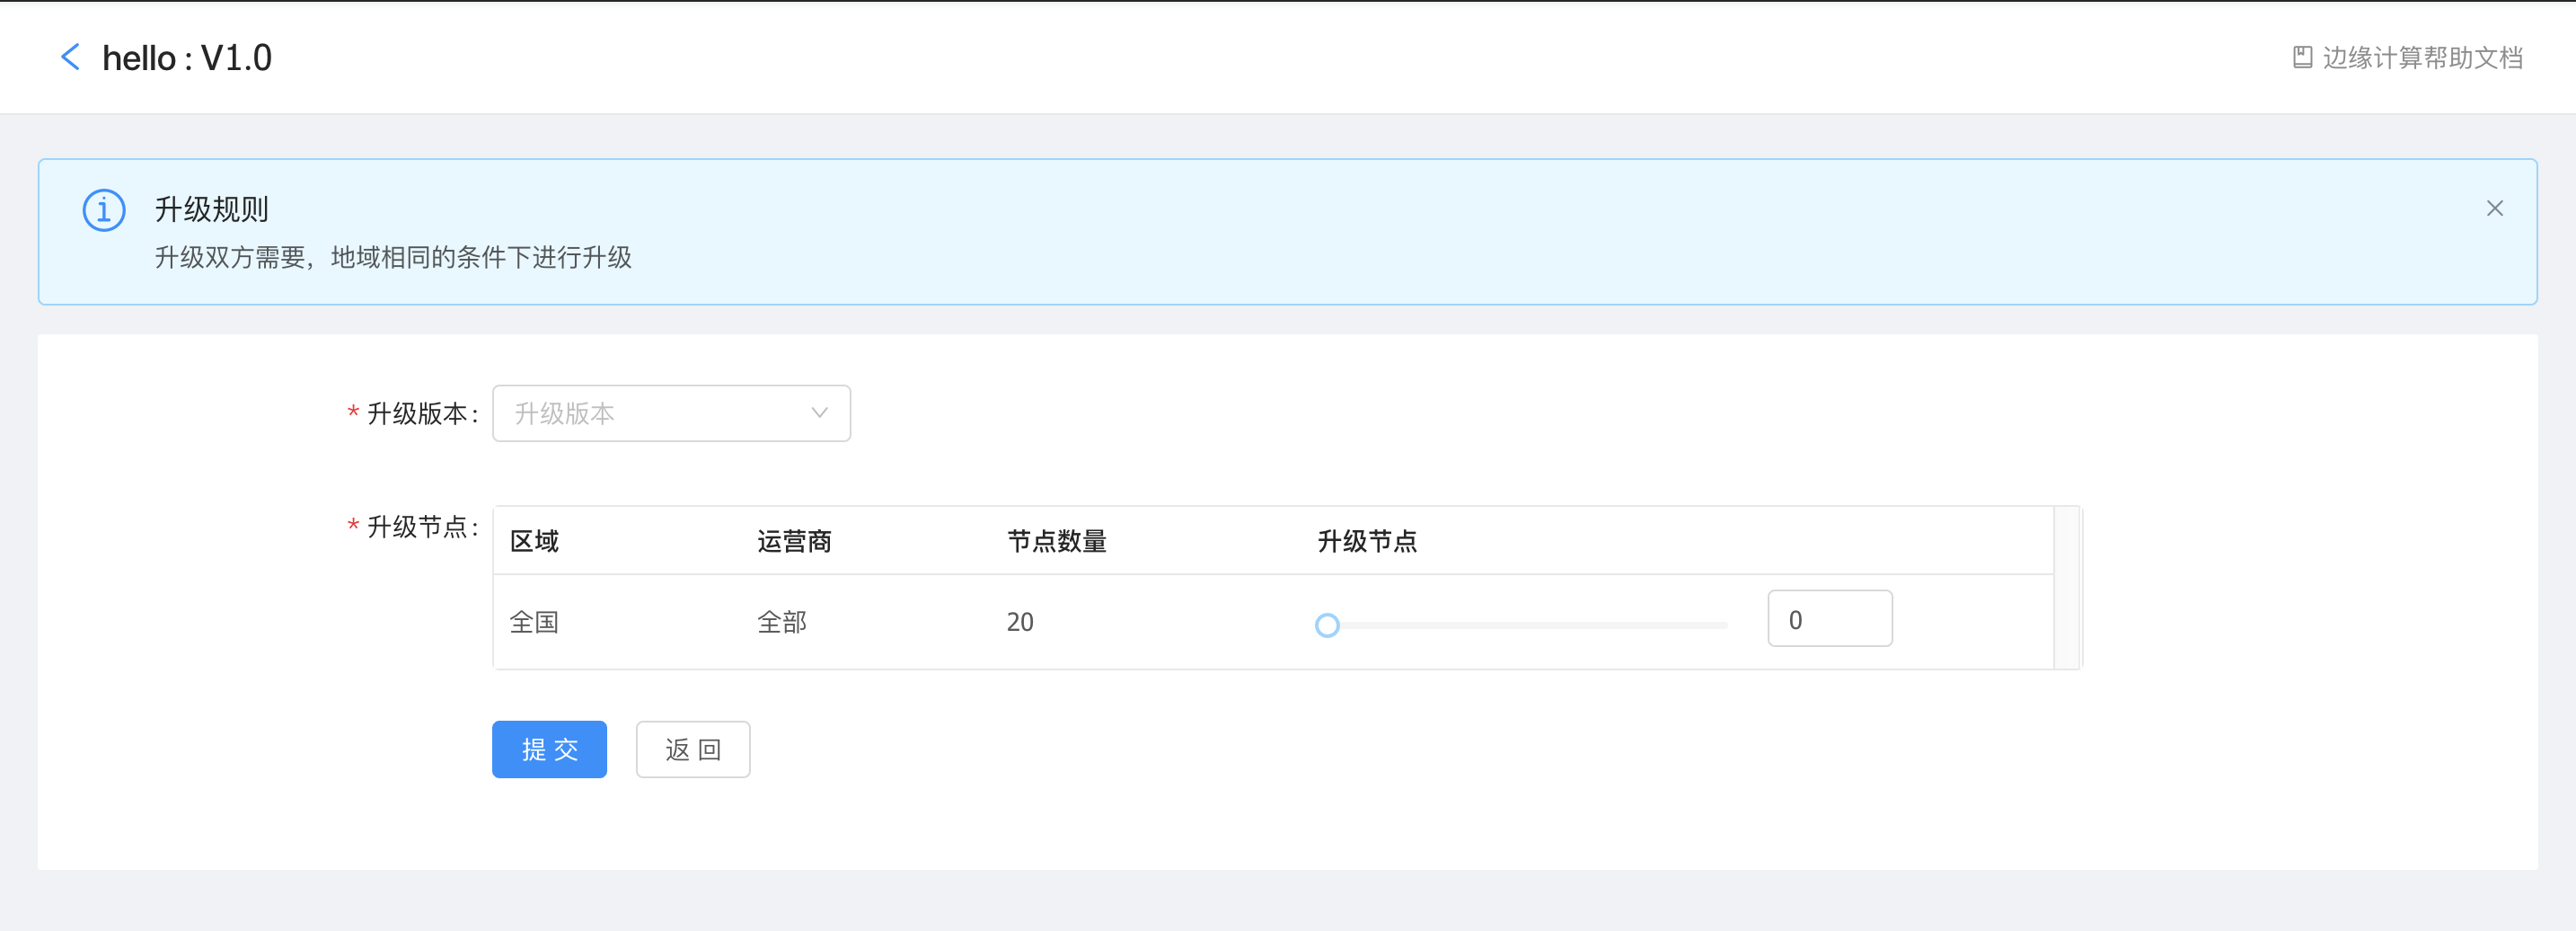The width and height of the screenshot is (2576, 931).
Task: Open the 升级版本 dropdown
Action: (670, 413)
